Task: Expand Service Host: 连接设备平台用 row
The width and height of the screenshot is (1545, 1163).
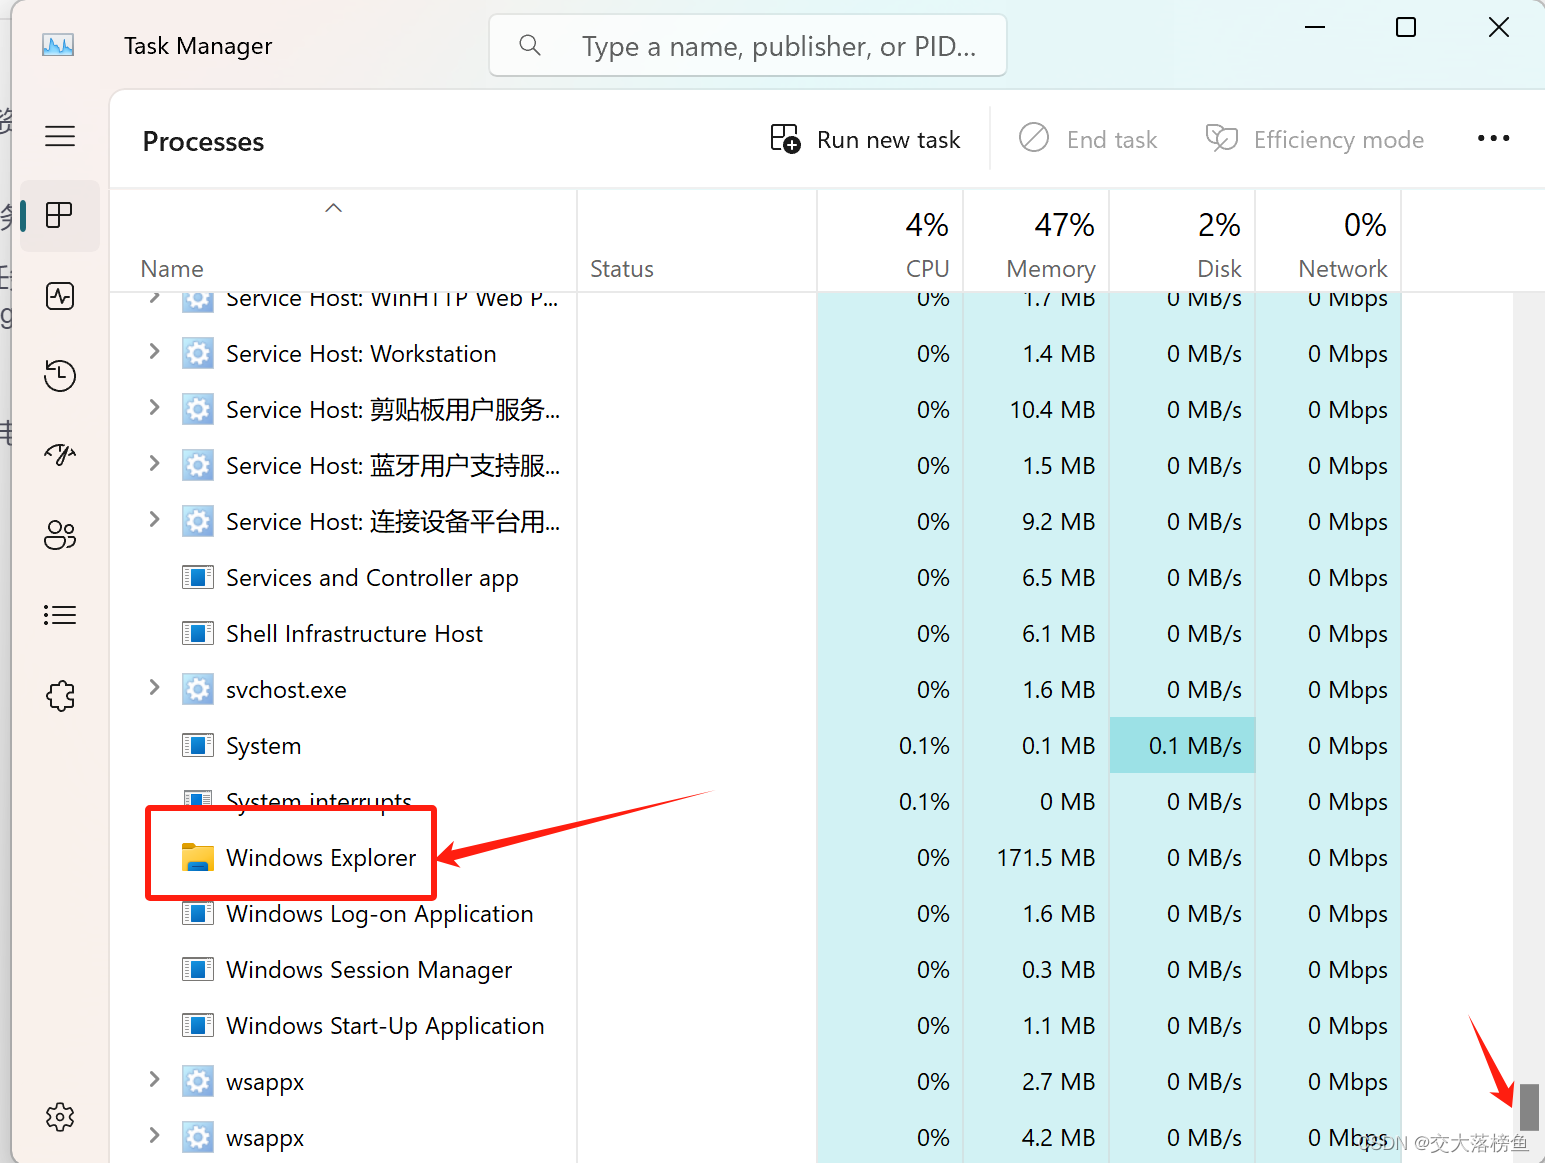Action: [154, 520]
